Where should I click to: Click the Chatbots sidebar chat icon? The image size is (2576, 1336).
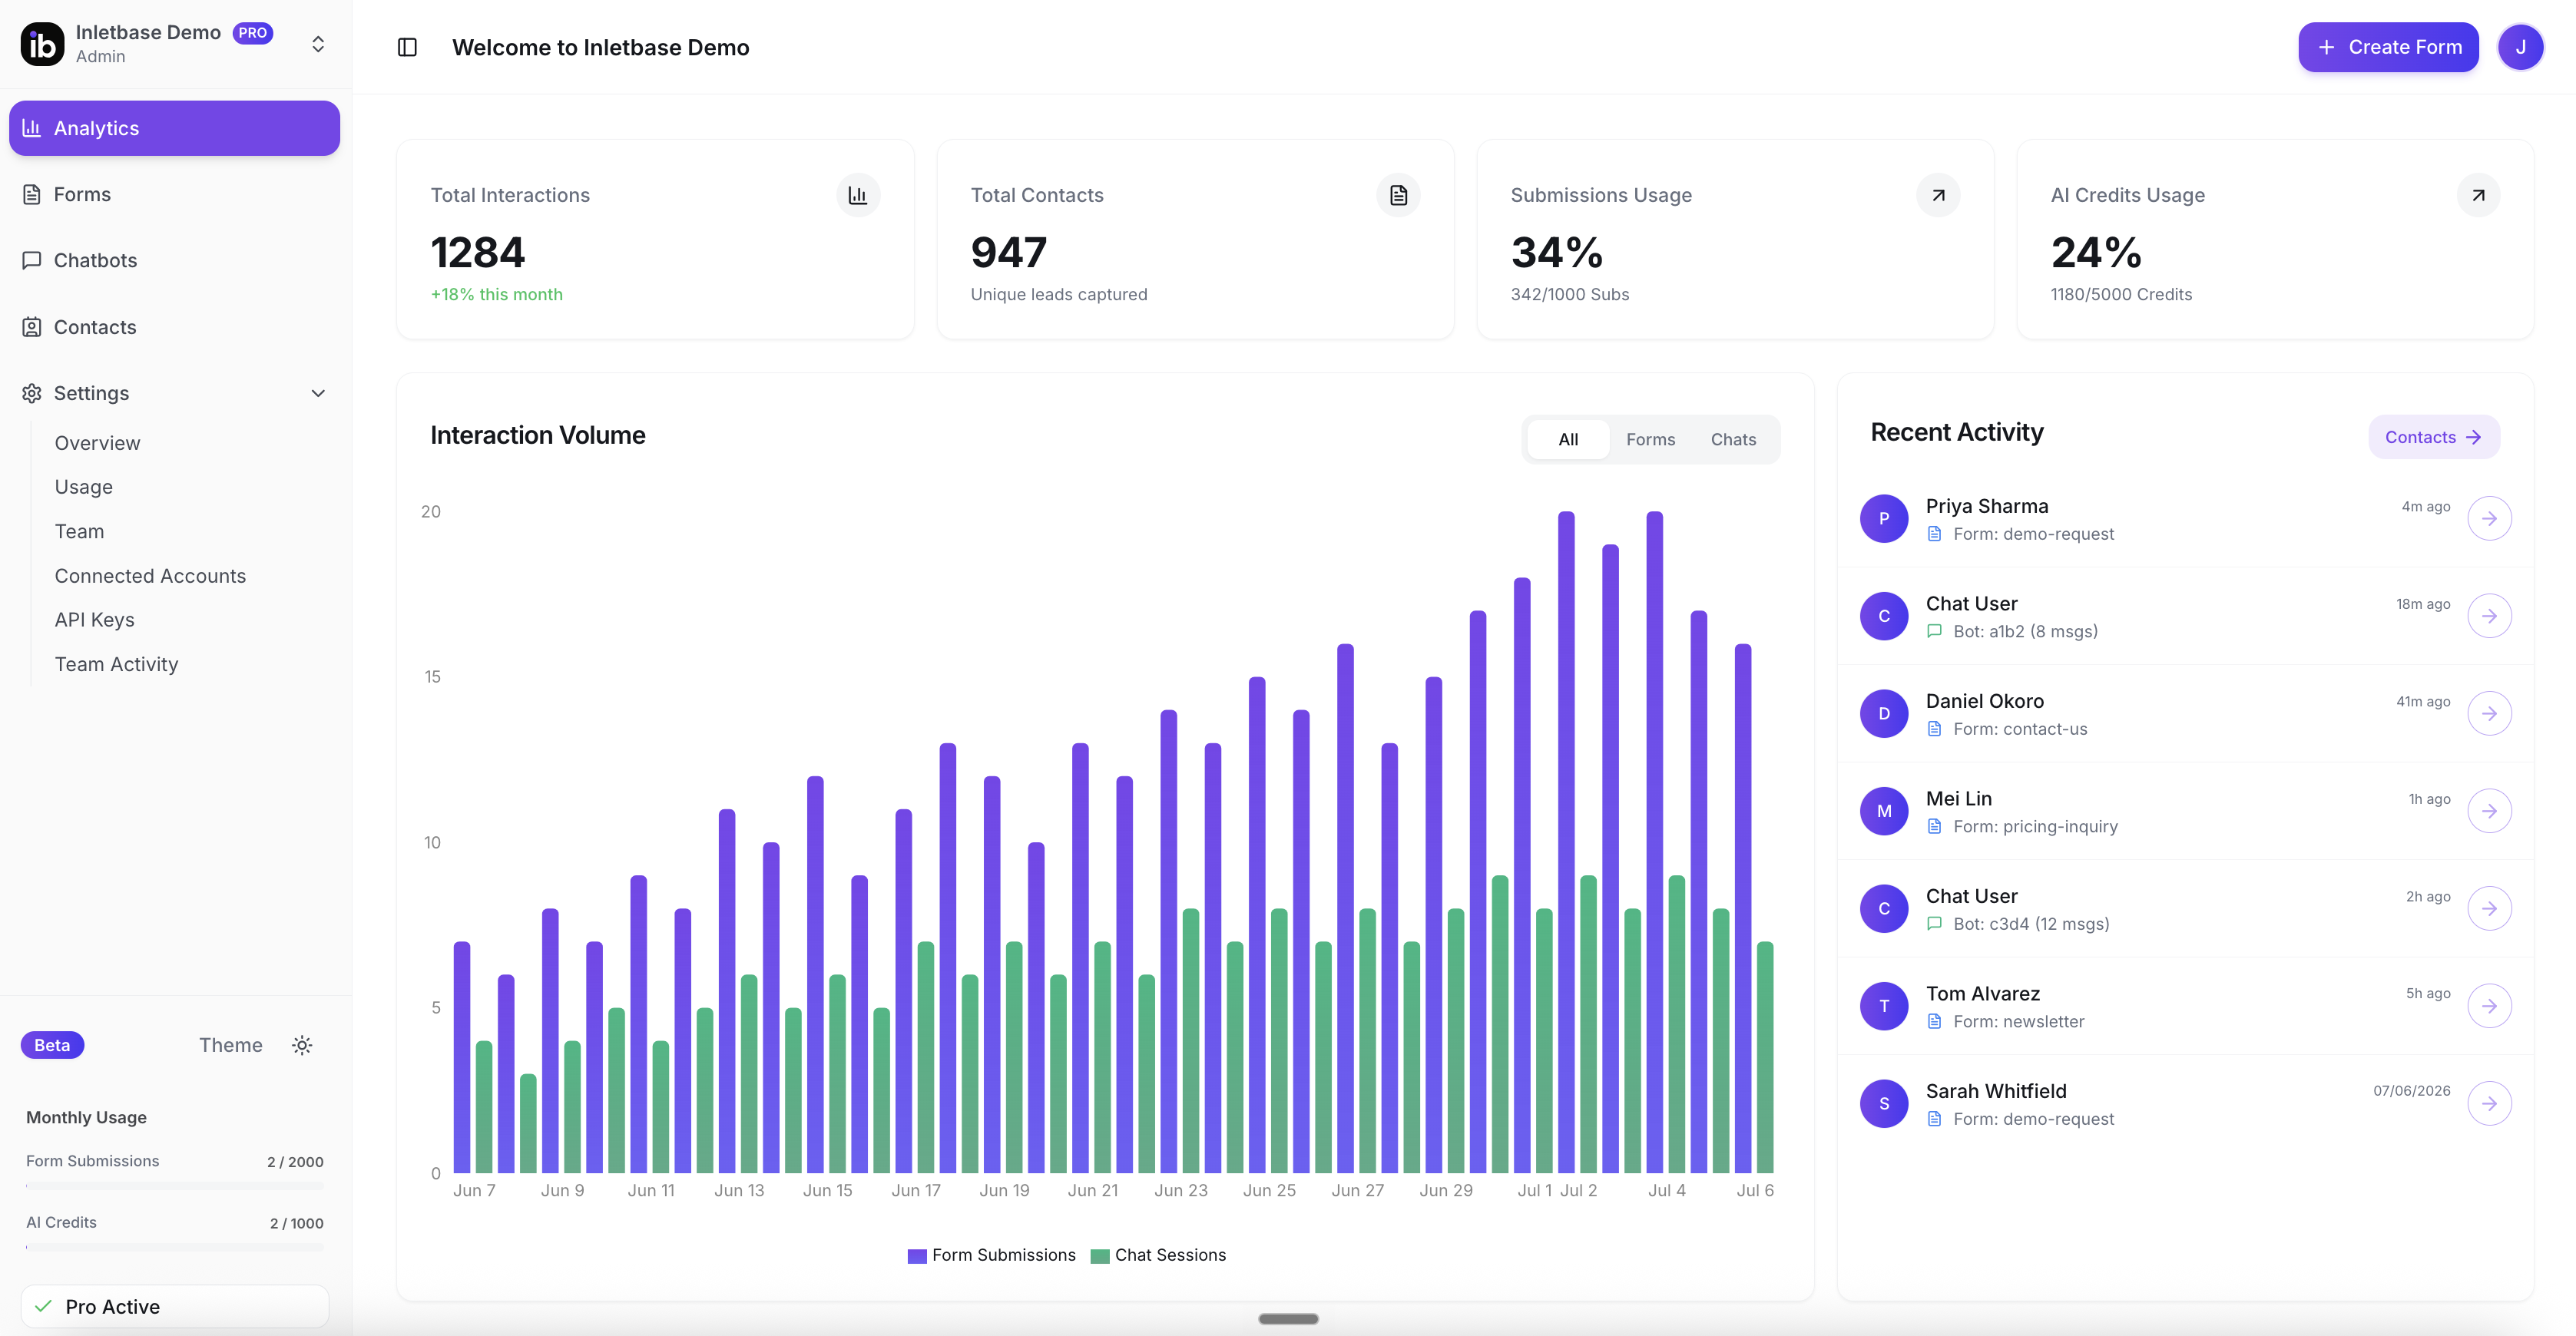(x=32, y=260)
